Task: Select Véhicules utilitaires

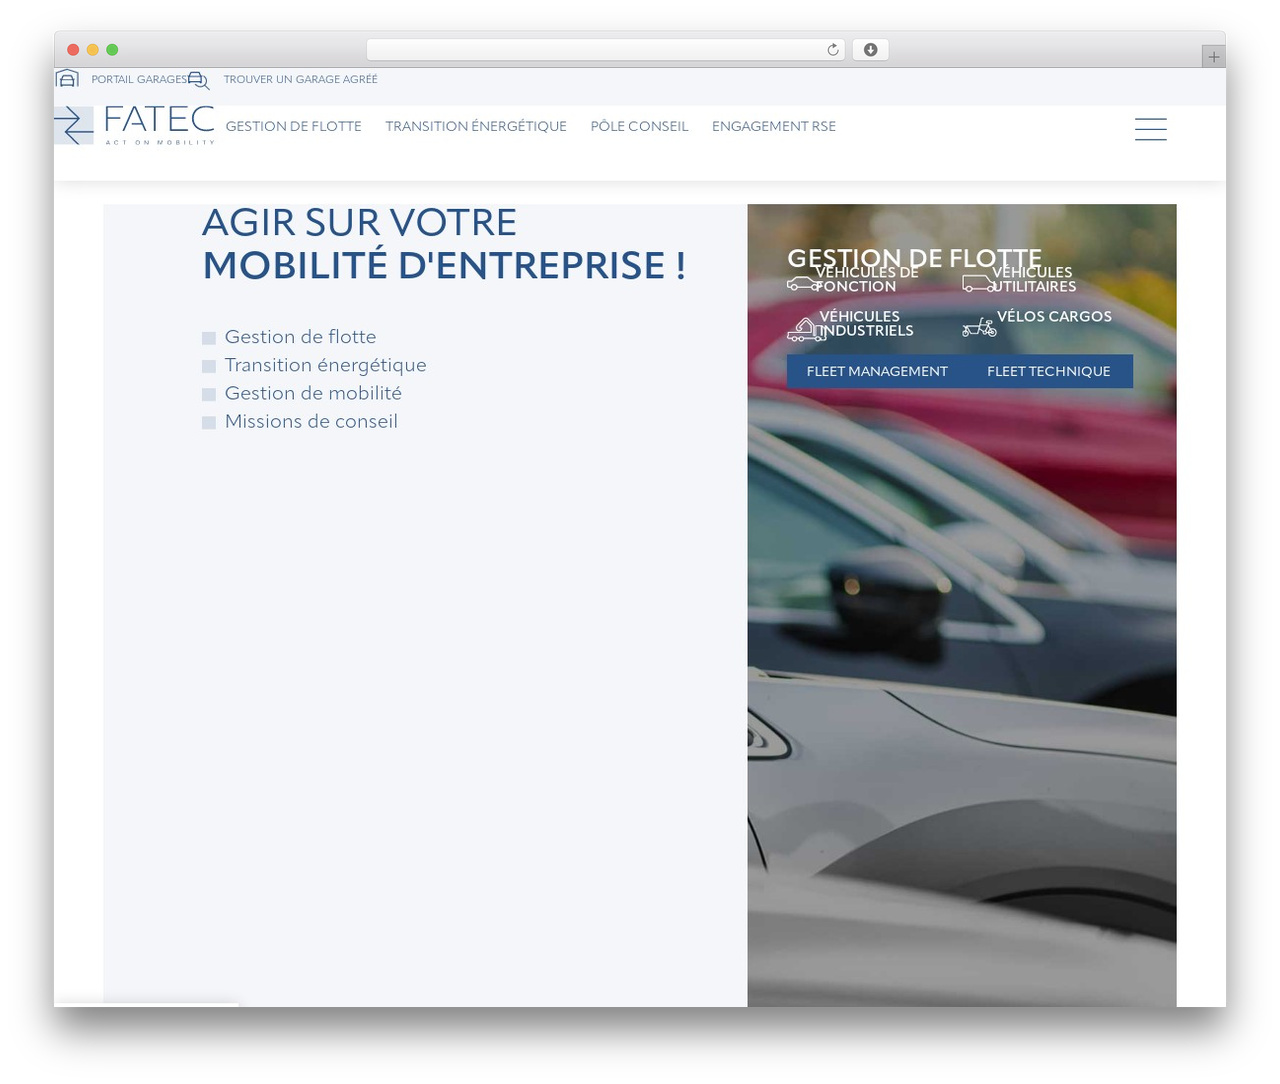Action: [x=1033, y=279]
